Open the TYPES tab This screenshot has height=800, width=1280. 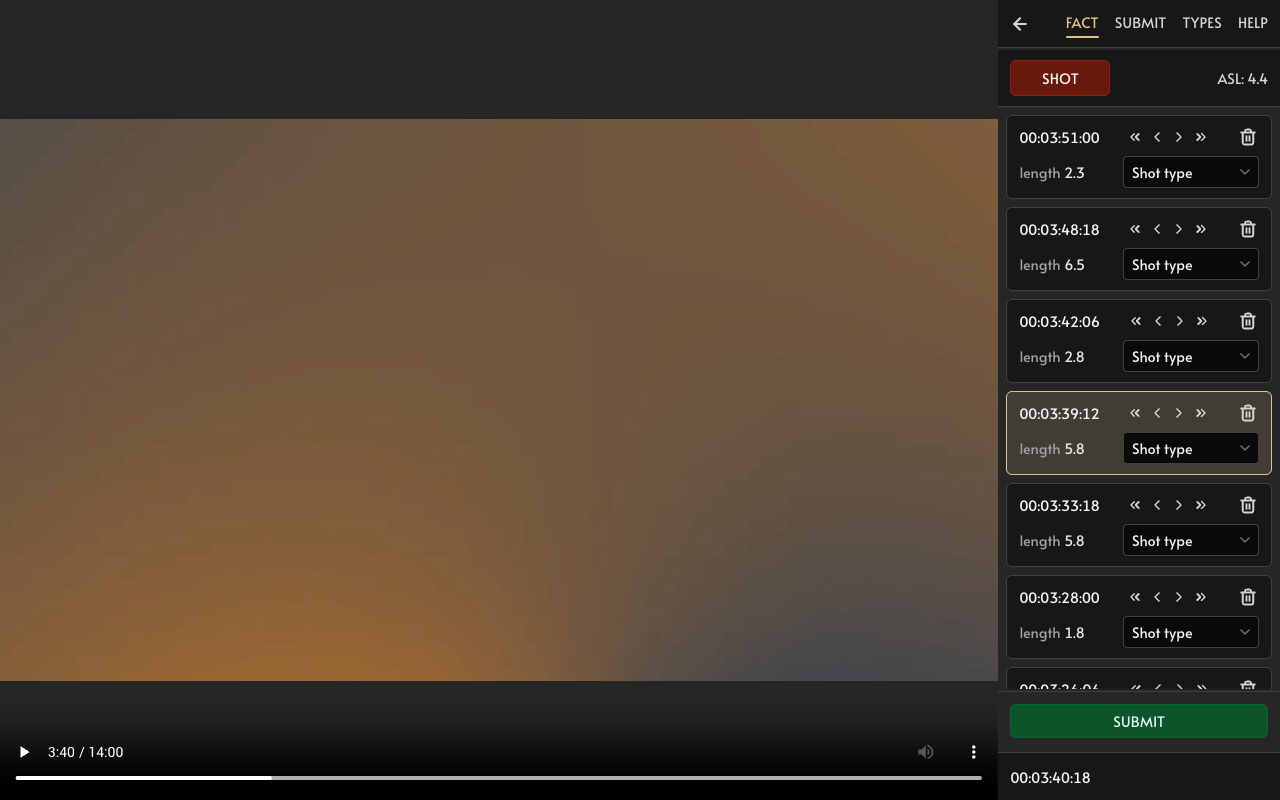1202,23
